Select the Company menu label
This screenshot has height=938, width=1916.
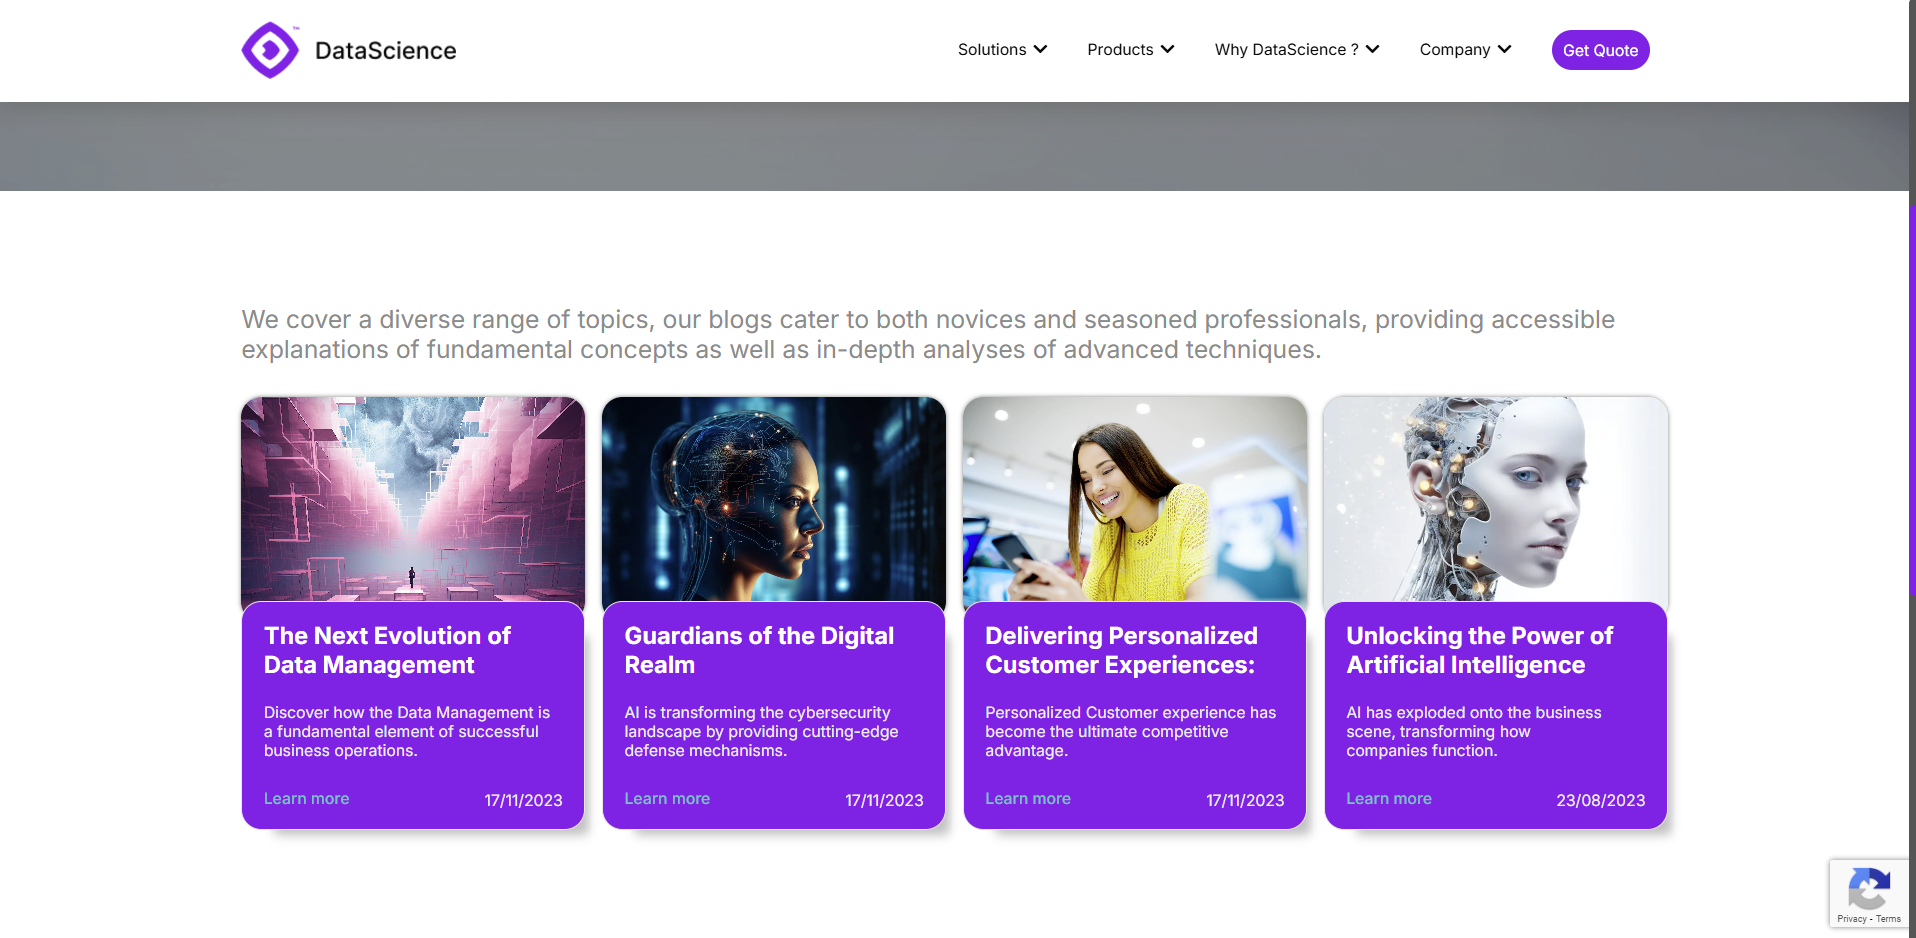coord(1454,50)
